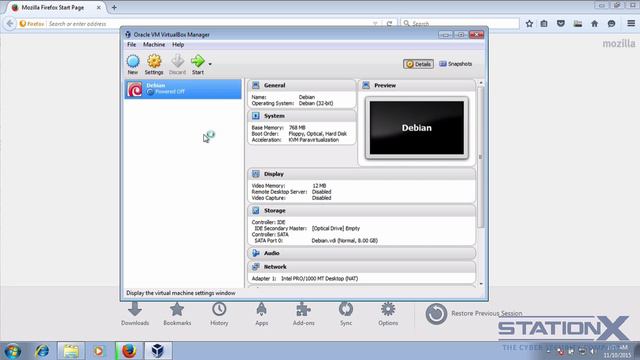Close the Firefox Start Page tab

pos(99,7)
